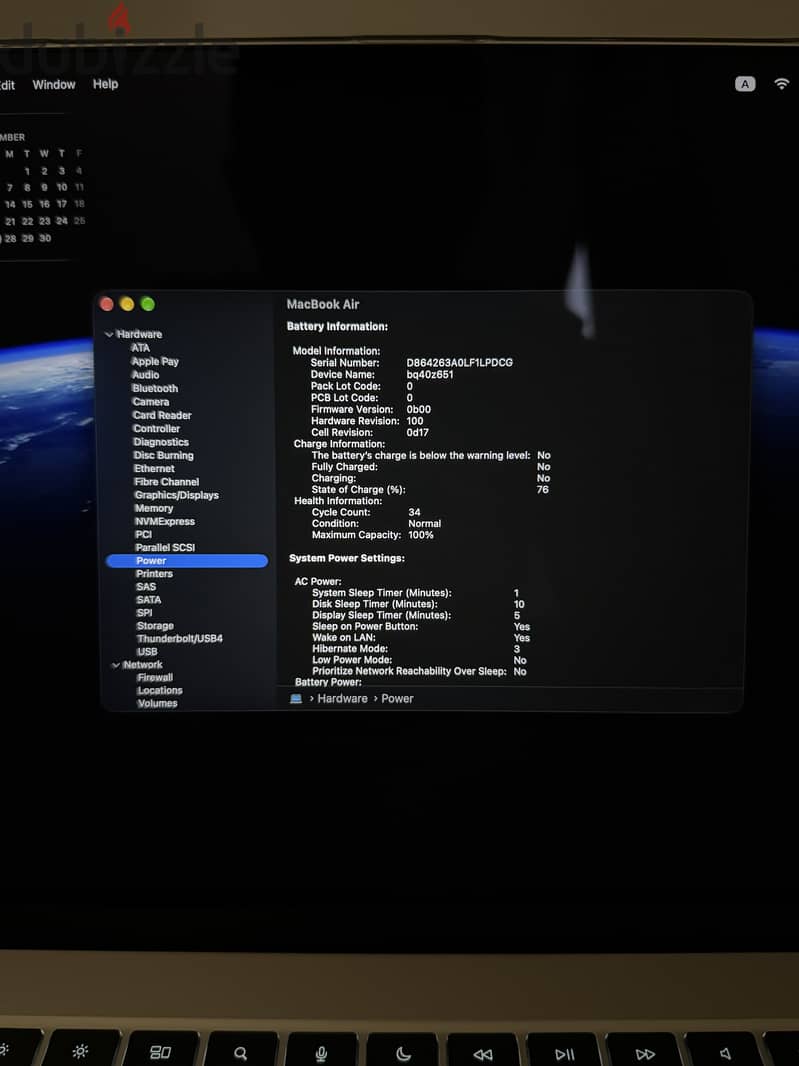Select Graphics/Displays in sidebar
Image resolution: width=799 pixels, height=1066 pixels.
(177, 495)
